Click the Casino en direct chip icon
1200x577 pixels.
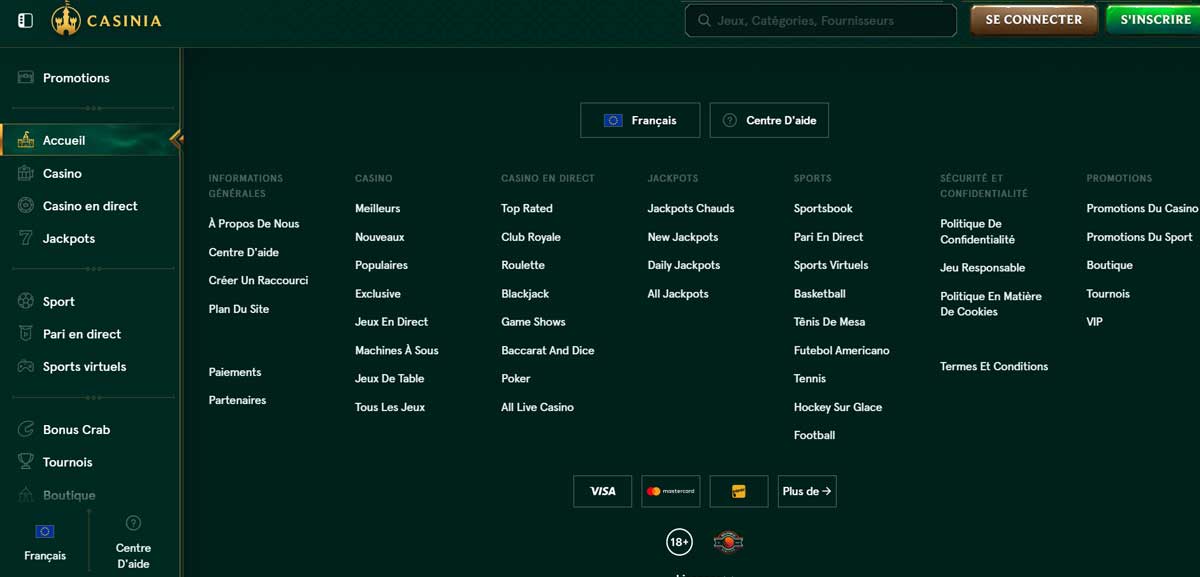(x=26, y=206)
